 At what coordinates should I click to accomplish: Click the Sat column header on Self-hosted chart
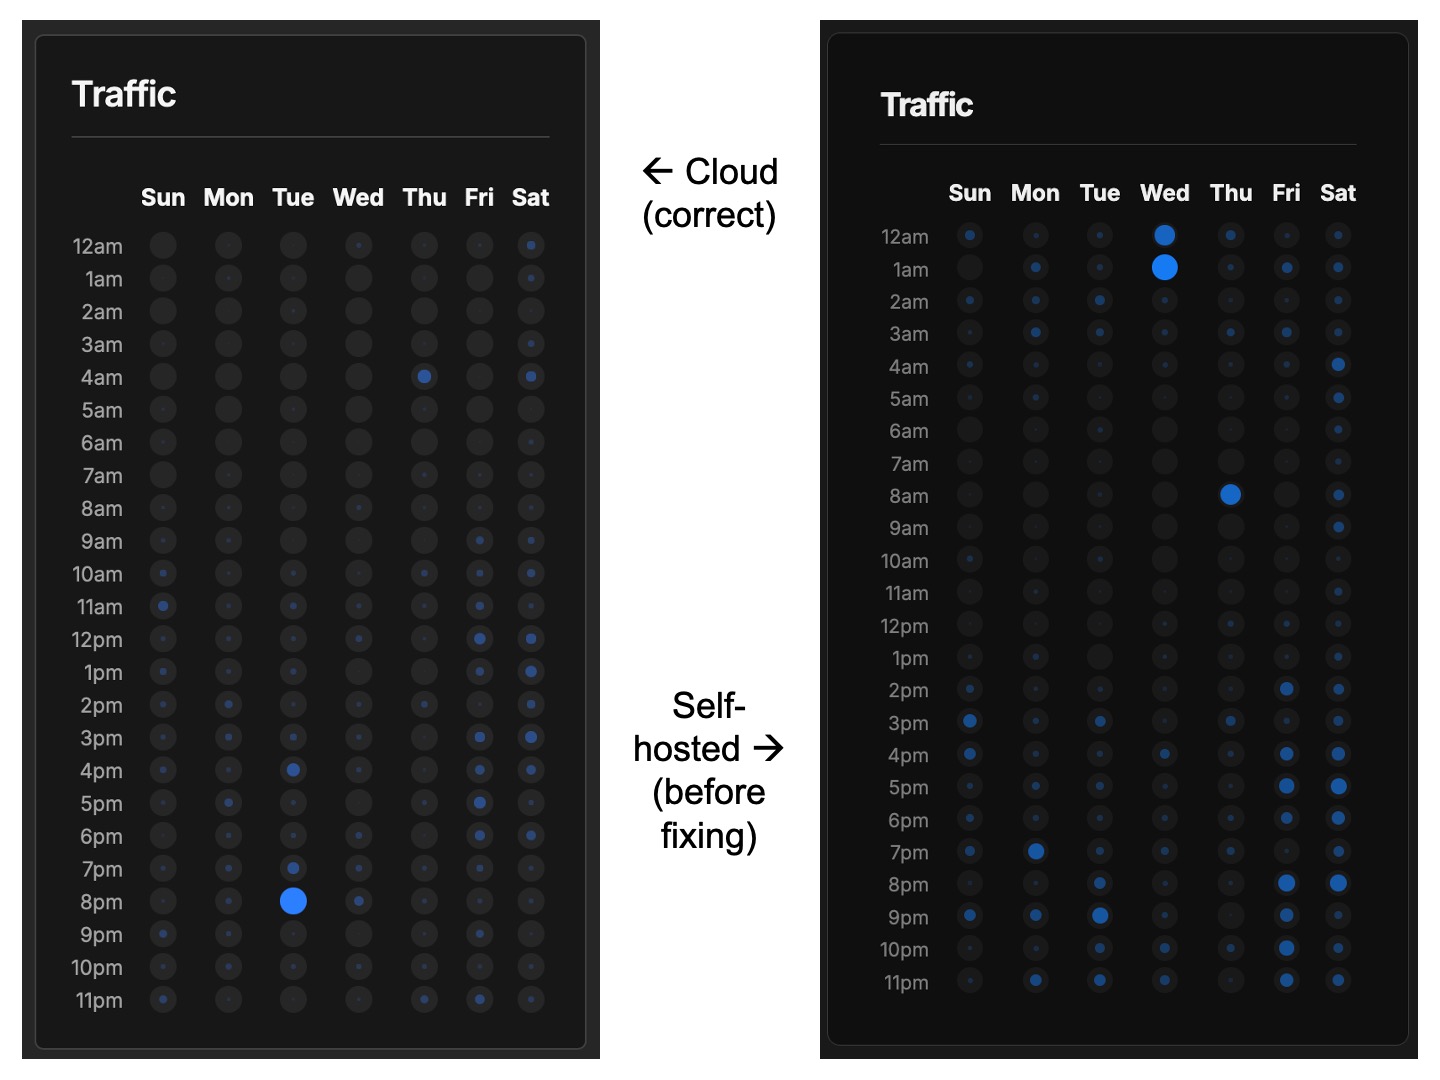coord(1338,193)
